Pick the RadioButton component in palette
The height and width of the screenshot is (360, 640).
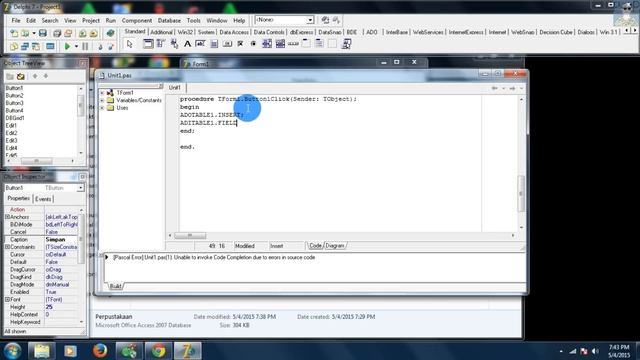[253, 44]
